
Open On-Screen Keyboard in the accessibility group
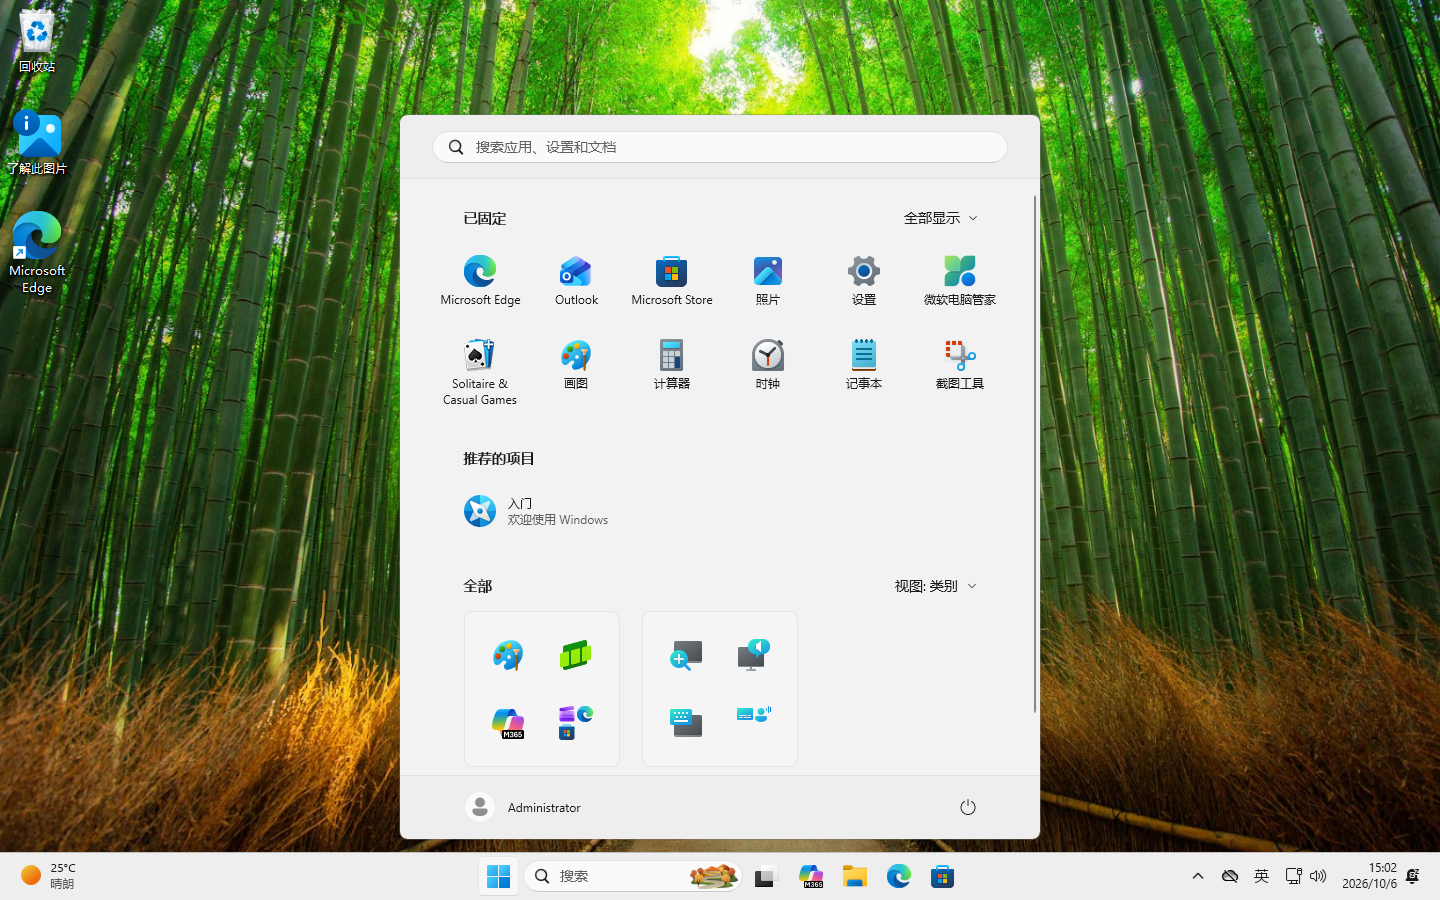click(x=686, y=722)
